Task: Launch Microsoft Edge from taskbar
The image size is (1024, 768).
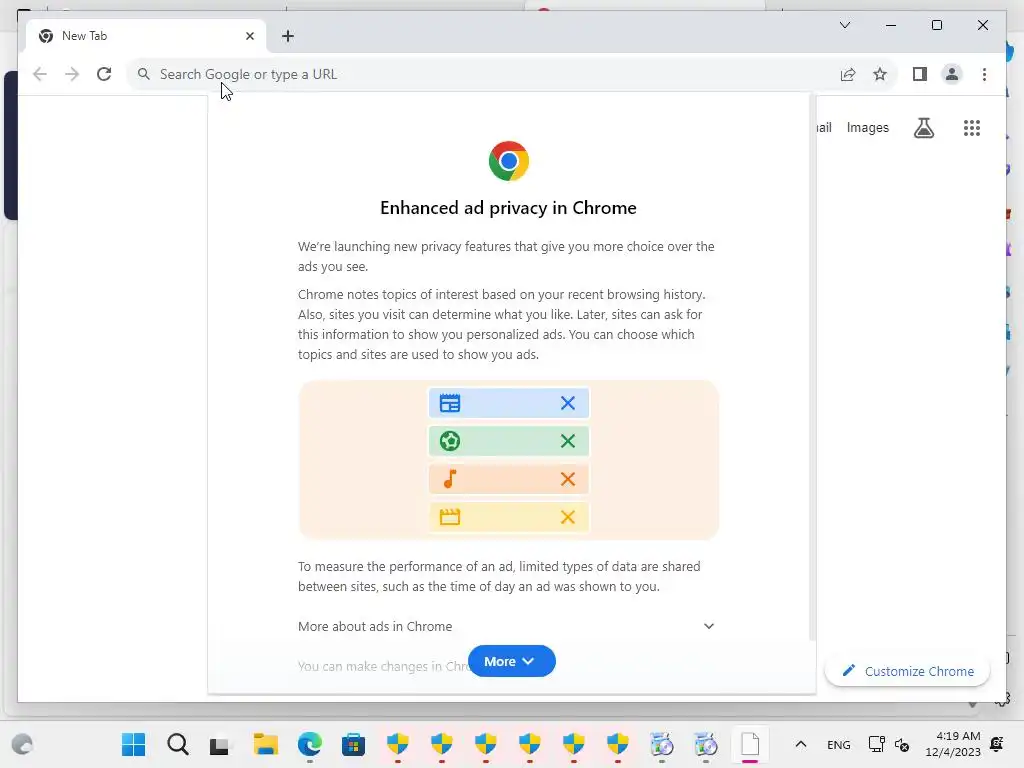Action: click(x=310, y=744)
